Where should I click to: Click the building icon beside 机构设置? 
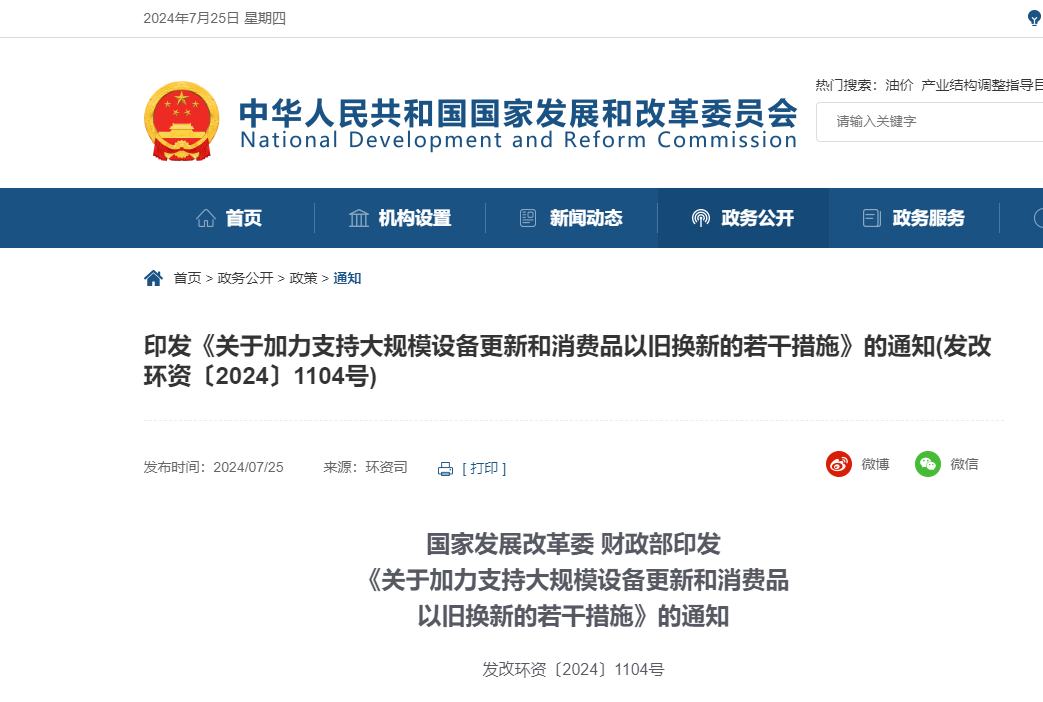pos(359,218)
